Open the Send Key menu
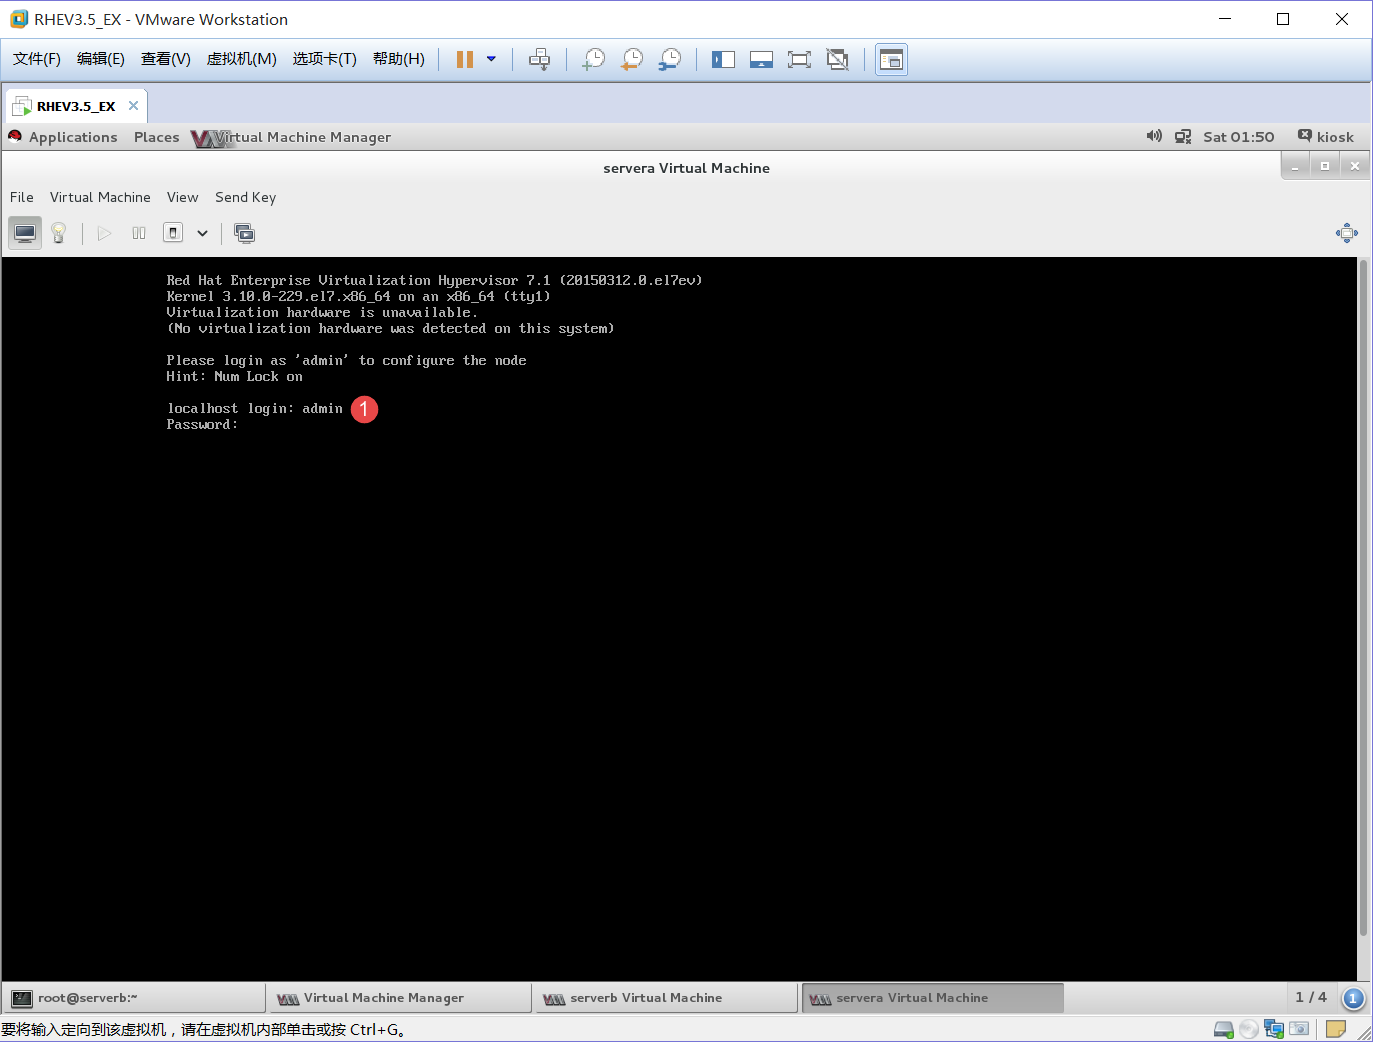This screenshot has width=1373, height=1042. coord(245,197)
